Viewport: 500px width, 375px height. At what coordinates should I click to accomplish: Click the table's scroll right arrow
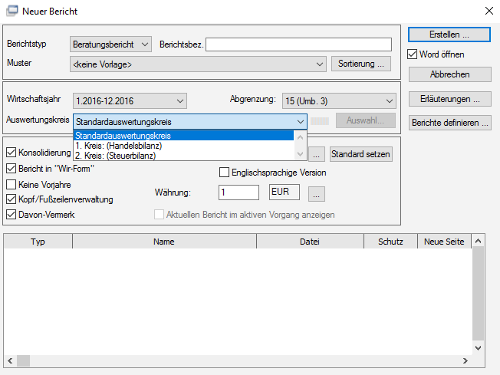tap(465, 361)
